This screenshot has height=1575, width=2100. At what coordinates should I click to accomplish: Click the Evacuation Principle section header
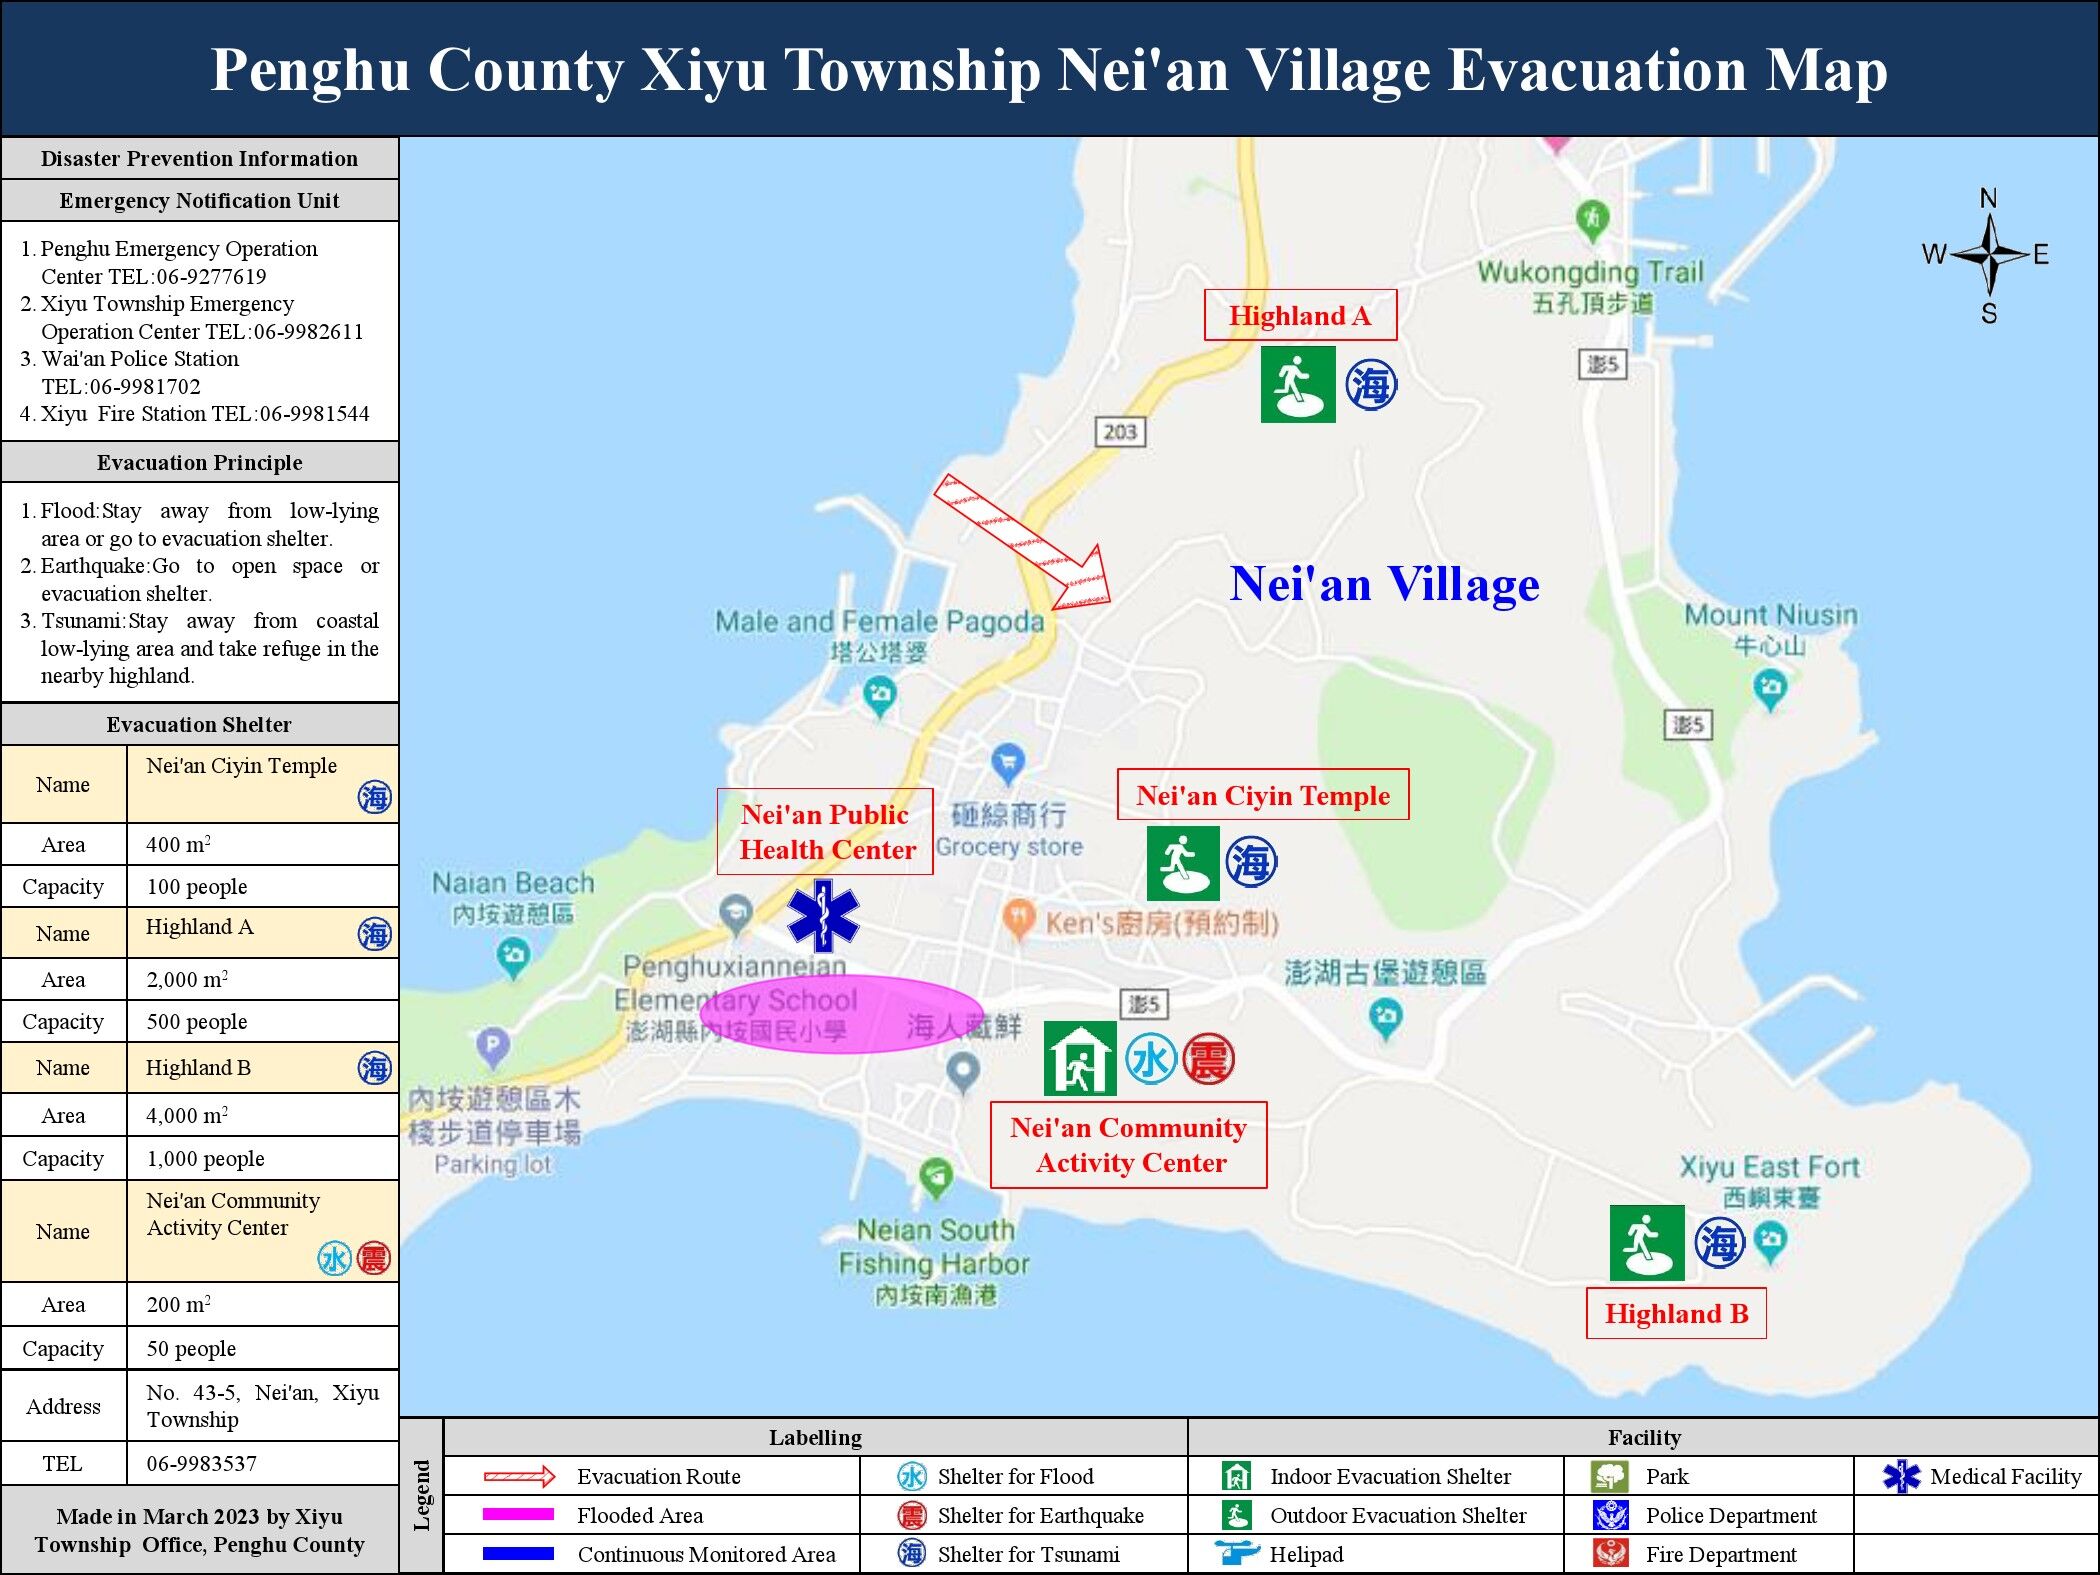tap(199, 462)
